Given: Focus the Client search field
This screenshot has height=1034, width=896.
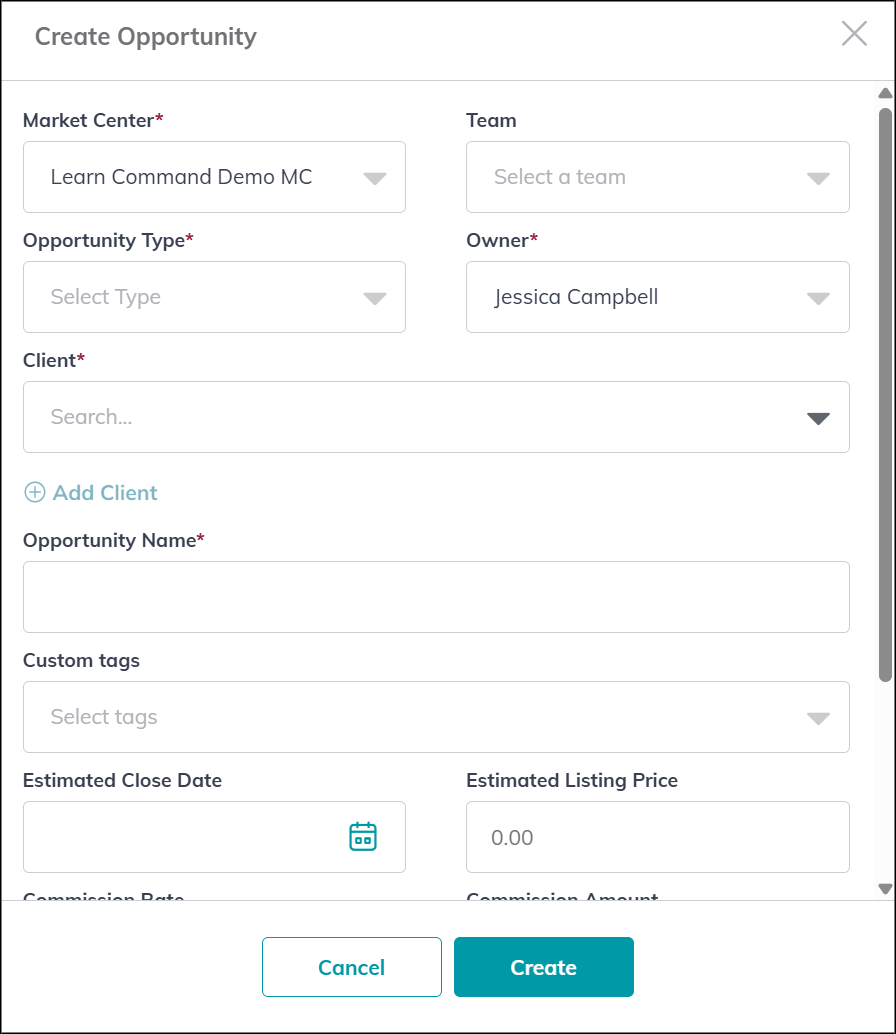Looking at the screenshot, I should pos(410,417).
